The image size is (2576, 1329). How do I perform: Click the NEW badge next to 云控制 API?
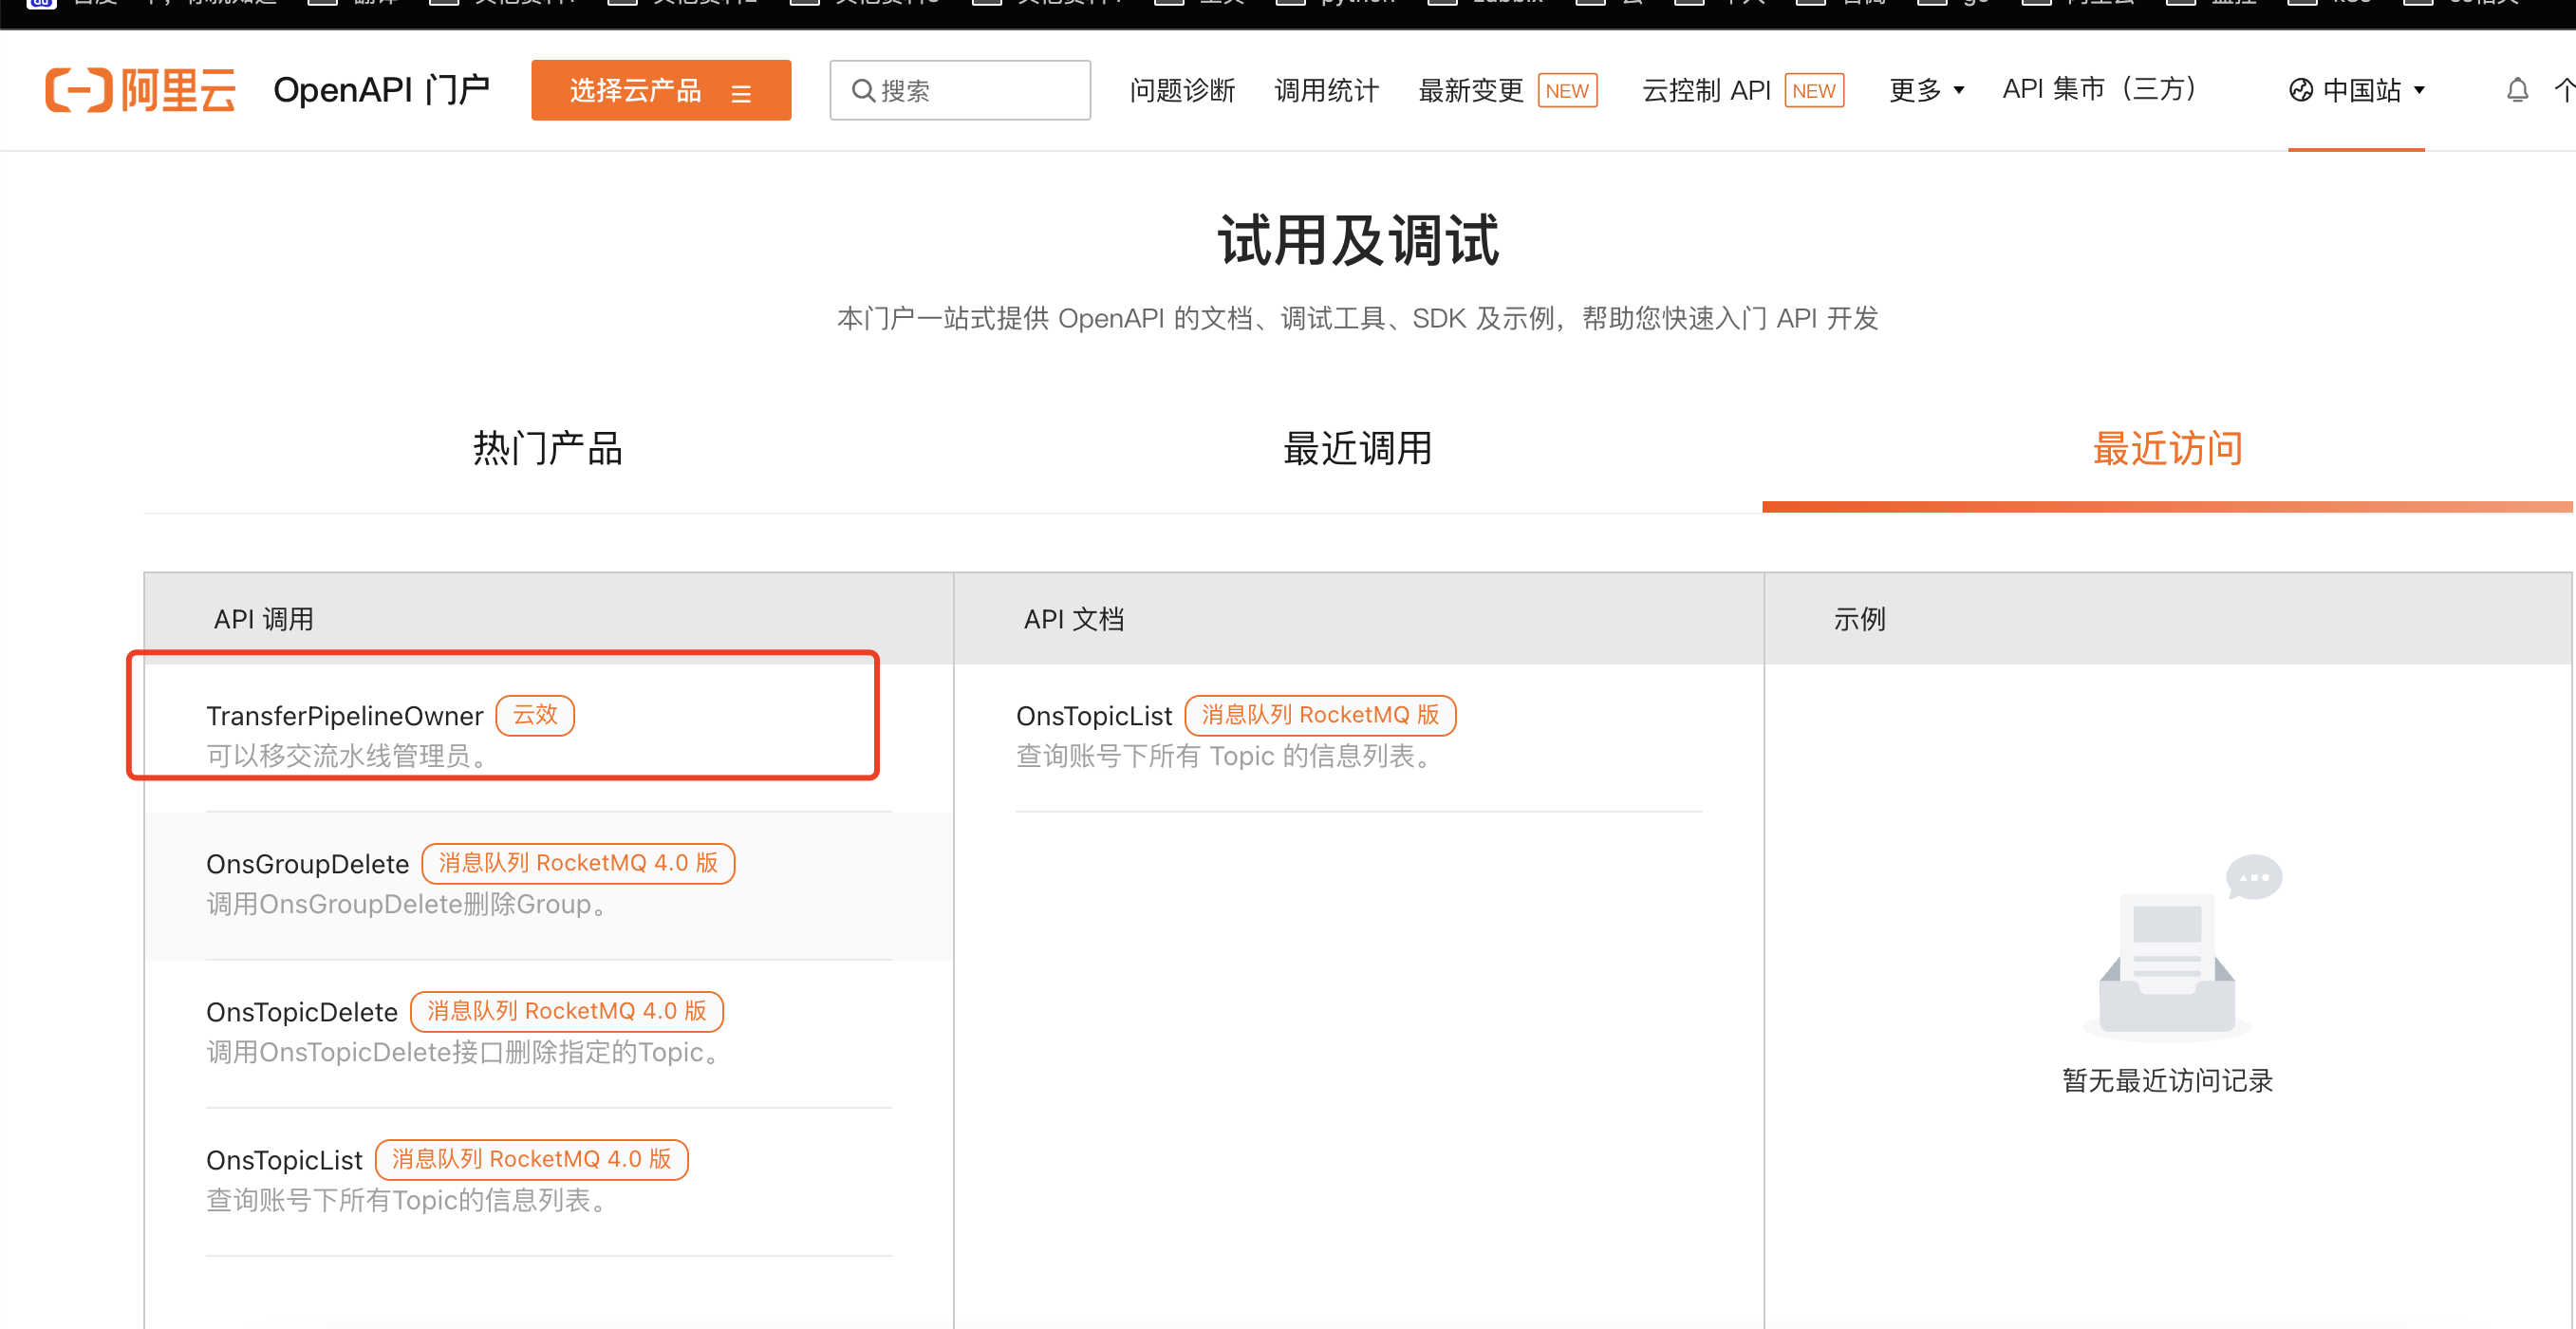point(1813,90)
